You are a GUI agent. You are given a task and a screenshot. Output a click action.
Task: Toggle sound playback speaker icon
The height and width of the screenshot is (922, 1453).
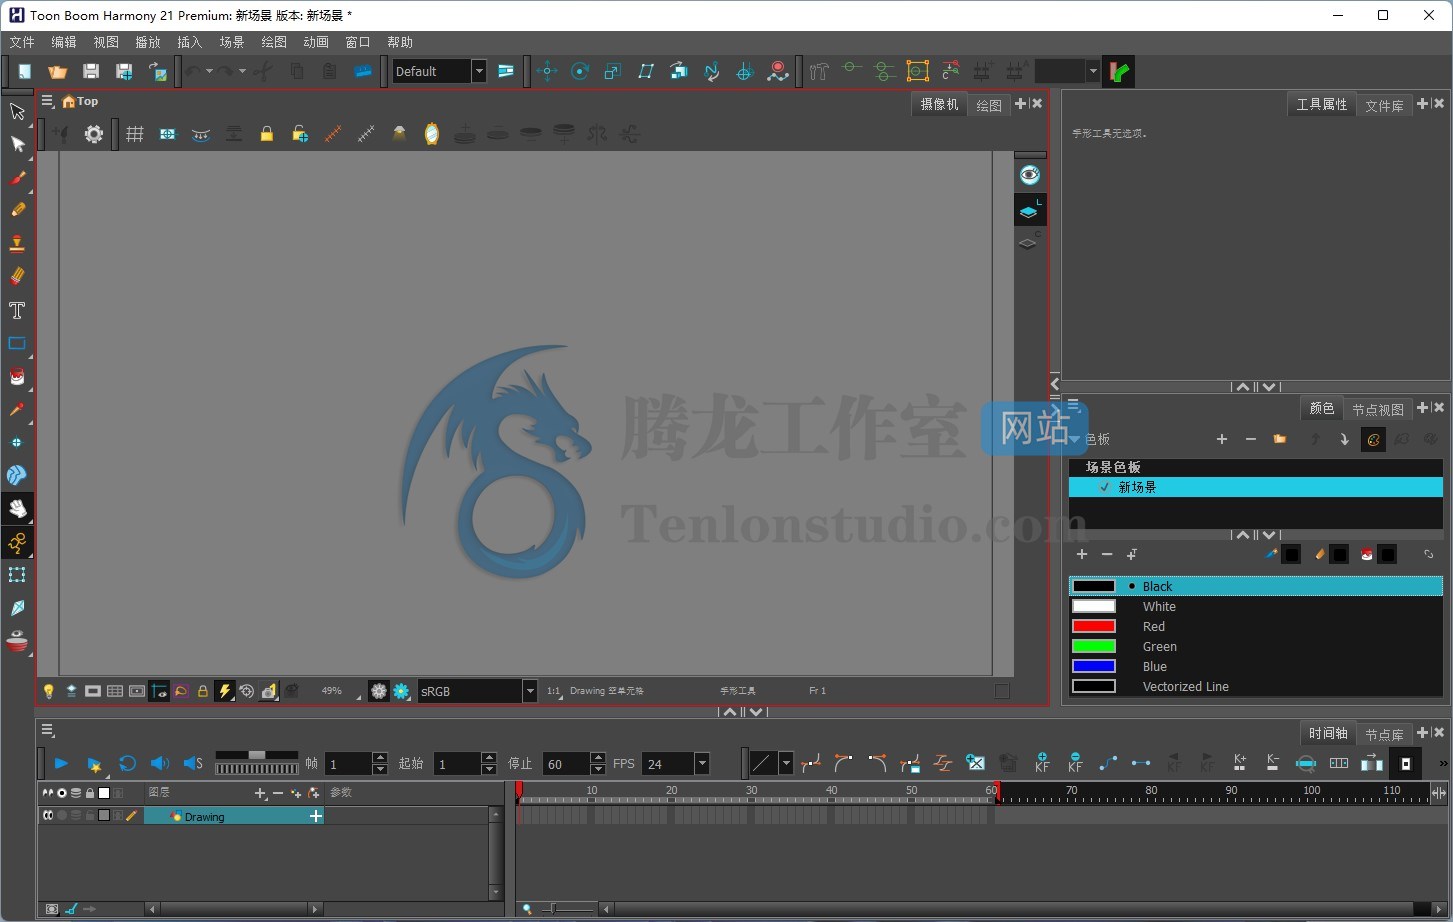tap(160, 763)
